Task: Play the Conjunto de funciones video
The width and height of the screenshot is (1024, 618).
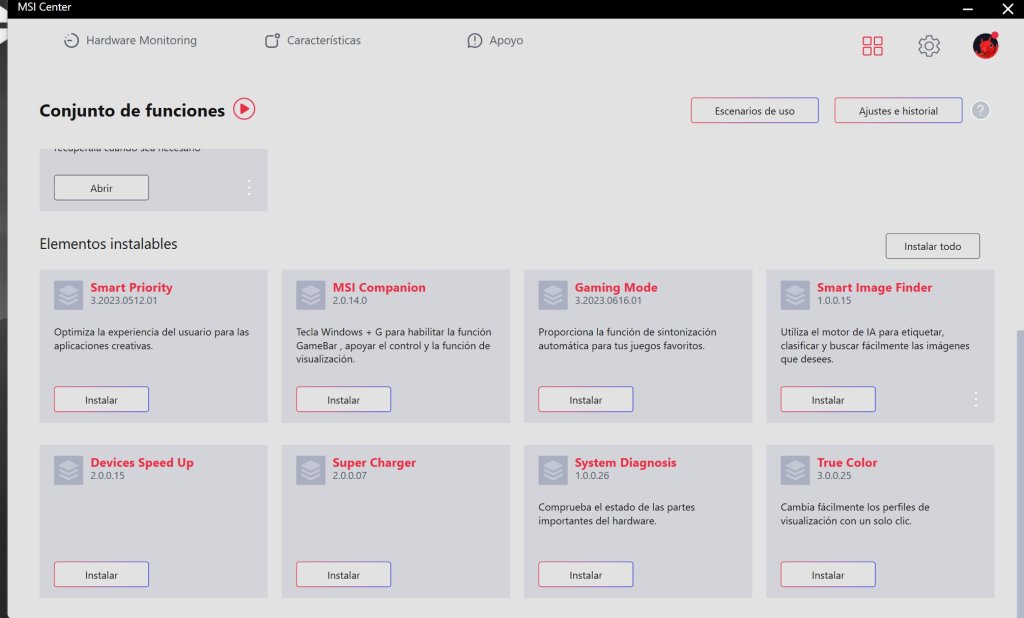Action: (244, 109)
